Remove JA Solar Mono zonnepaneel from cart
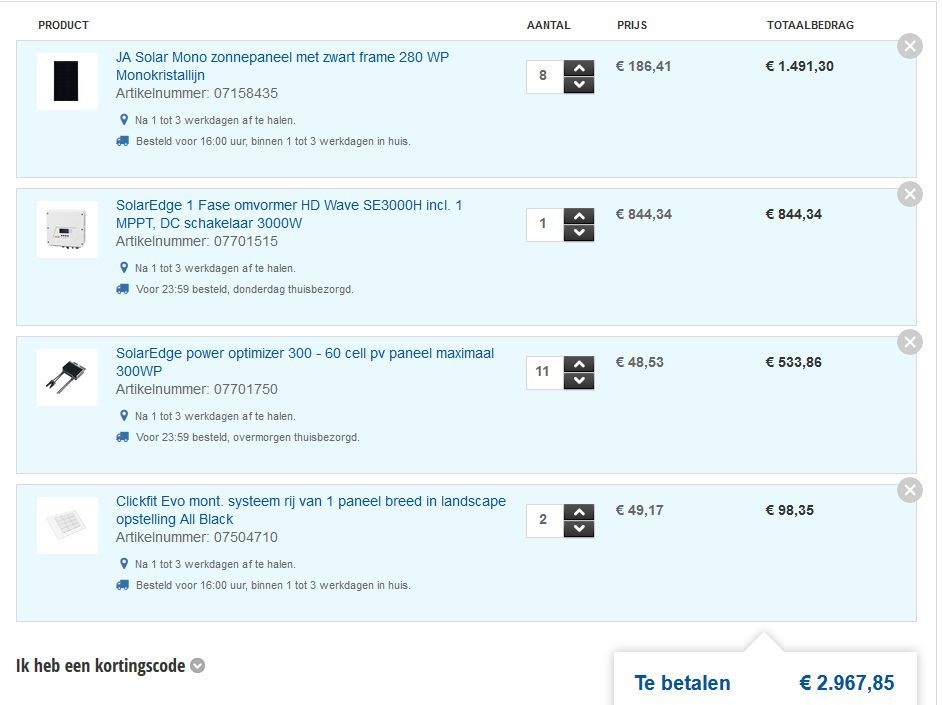942x705 pixels. click(x=909, y=46)
